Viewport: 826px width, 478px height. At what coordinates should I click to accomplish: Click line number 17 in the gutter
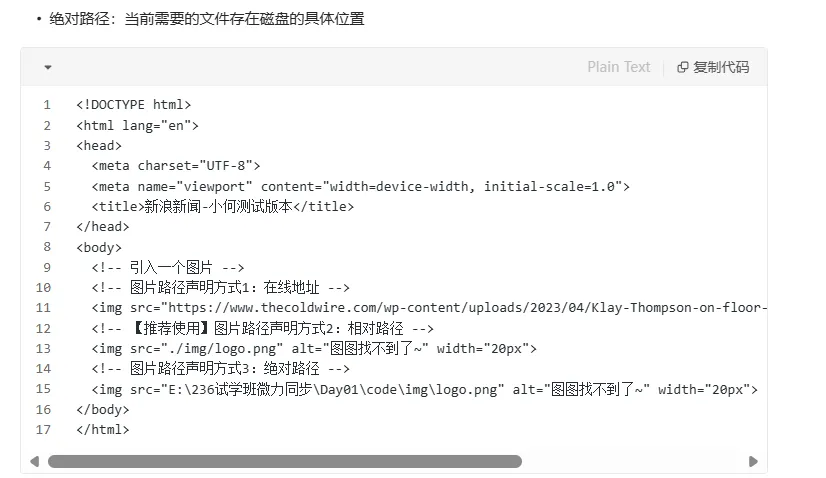[43, 430]
